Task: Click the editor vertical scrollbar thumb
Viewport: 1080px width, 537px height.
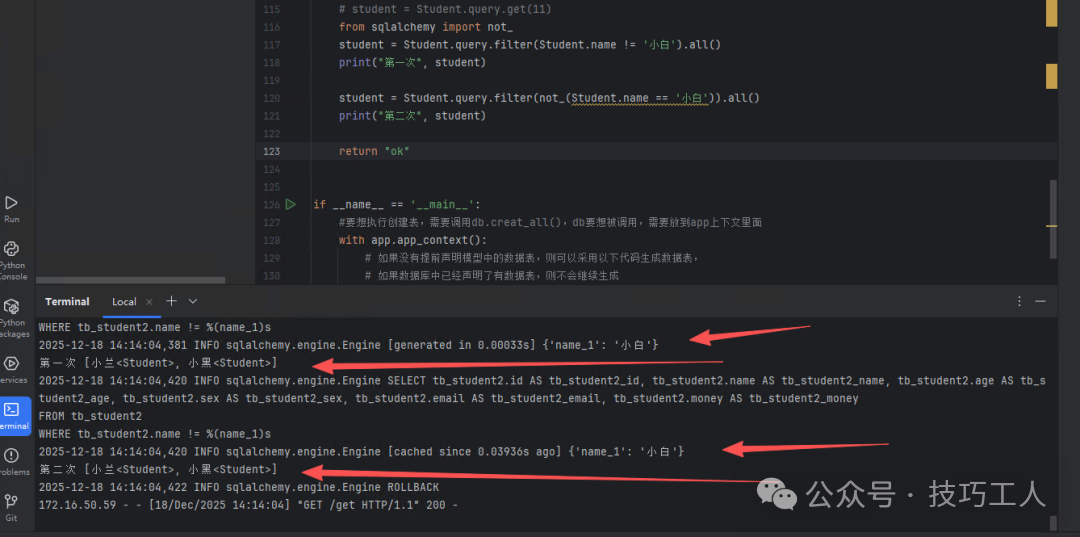Action: (x=1052, y=219)
